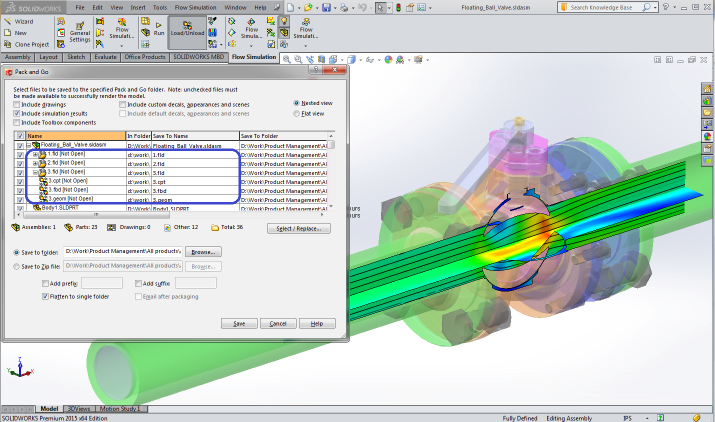Click the Save disk icon
715x422 pixels.
[326, 8]
